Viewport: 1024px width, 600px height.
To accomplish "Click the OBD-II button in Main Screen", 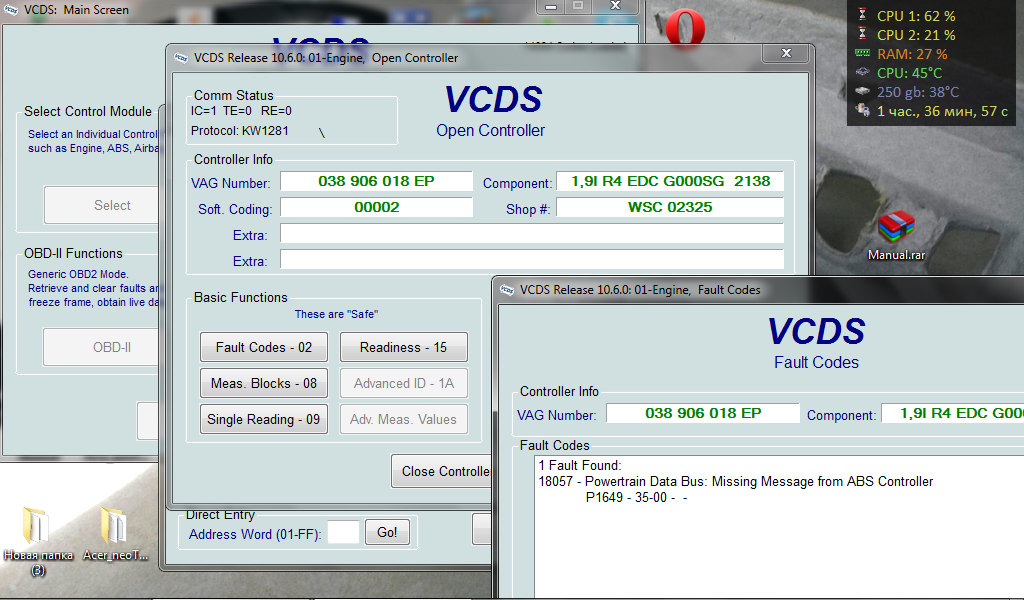I will pyautogui.click(x=102, y=347).
